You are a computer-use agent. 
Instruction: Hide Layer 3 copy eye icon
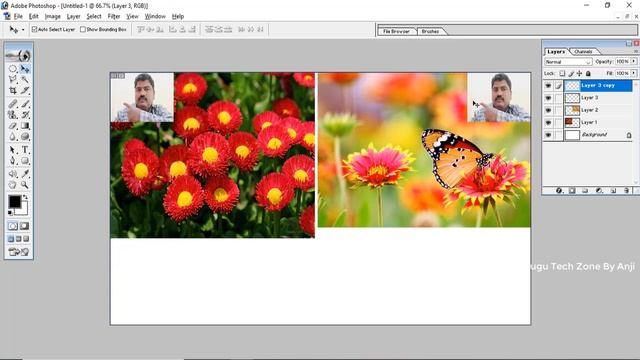(x=548, y=86)
